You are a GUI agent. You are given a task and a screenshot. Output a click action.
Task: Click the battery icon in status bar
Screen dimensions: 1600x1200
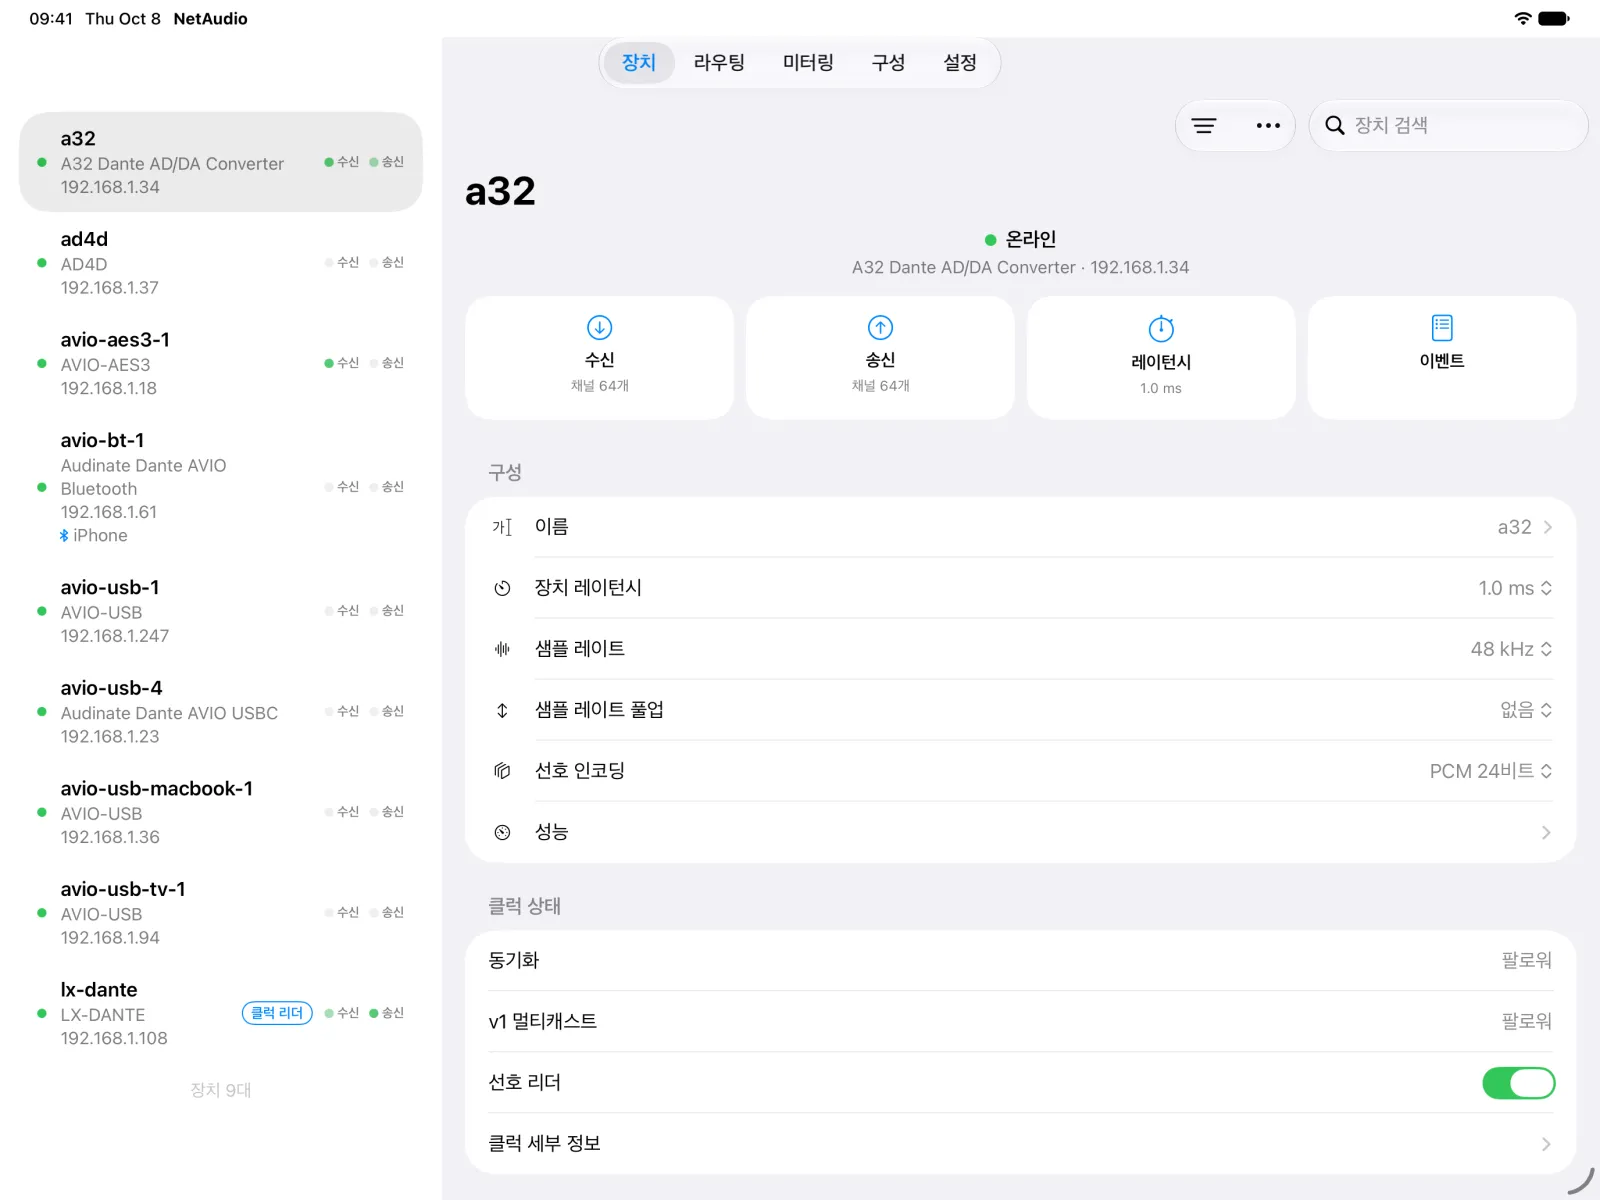[x=1554, y=18]
